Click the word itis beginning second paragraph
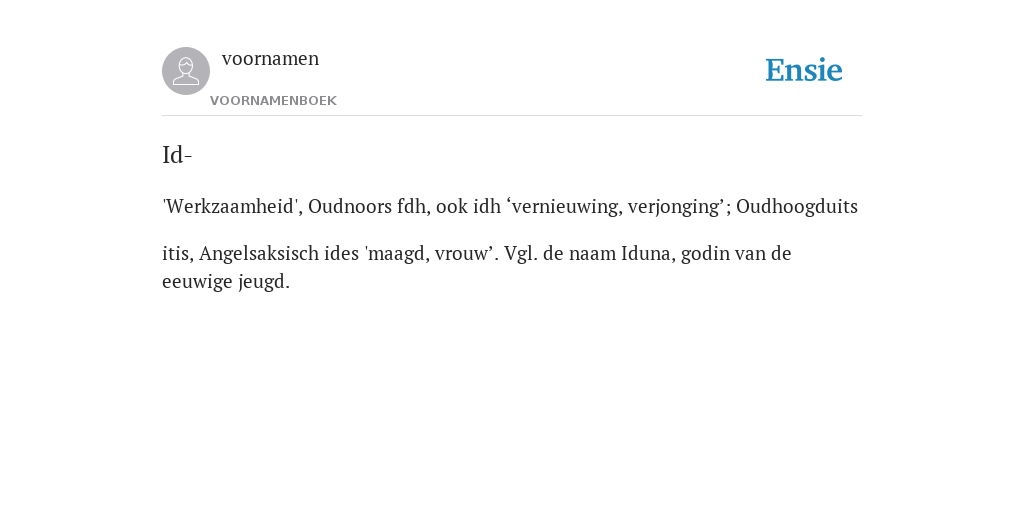 (x=175, y=253)
